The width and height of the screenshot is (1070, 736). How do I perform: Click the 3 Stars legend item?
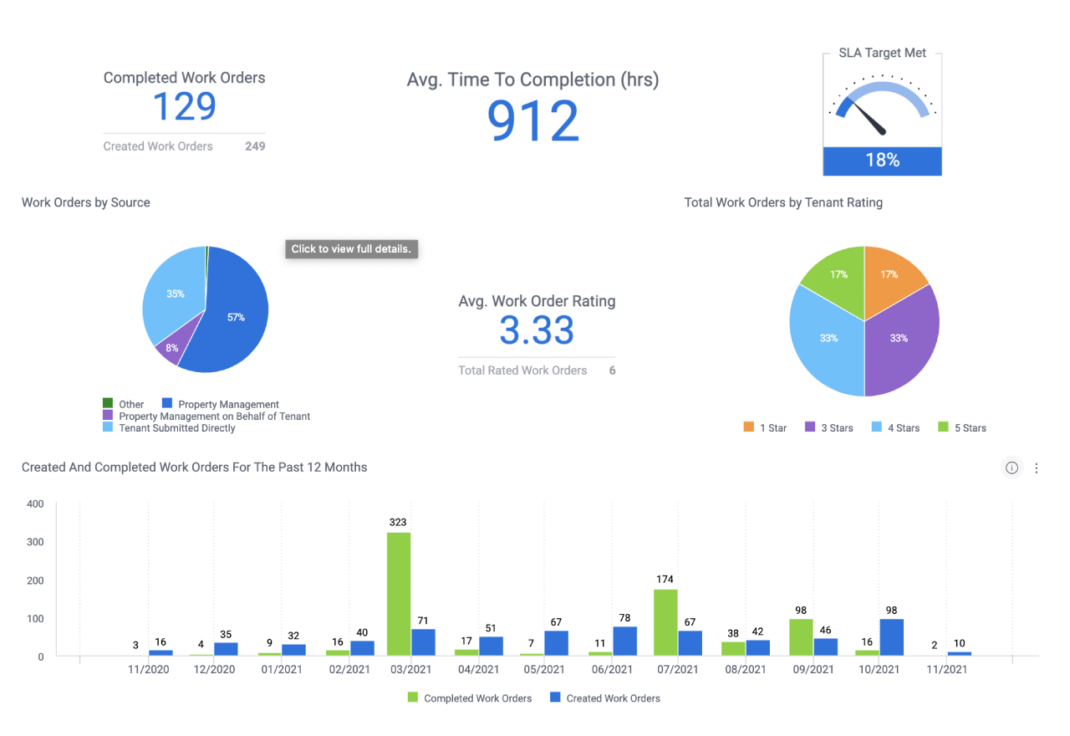[x=828, y=428]
